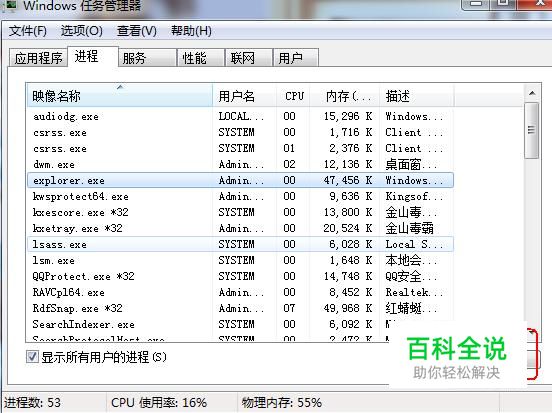Click CPU value 02 for dwm.exe

(x=289, y=164)
